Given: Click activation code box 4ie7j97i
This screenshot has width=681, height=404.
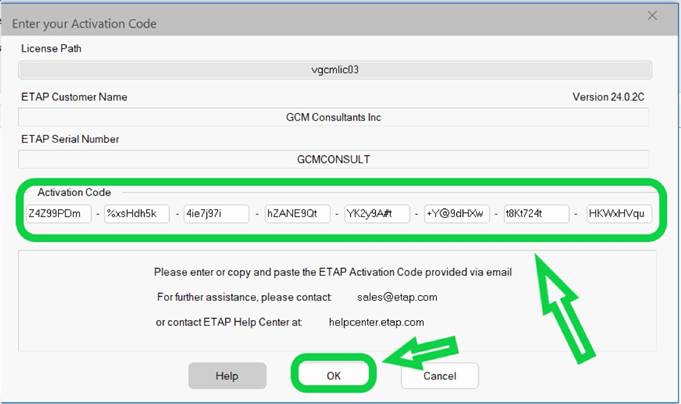Looking at the screenshot, I should [x=217, y=214].
